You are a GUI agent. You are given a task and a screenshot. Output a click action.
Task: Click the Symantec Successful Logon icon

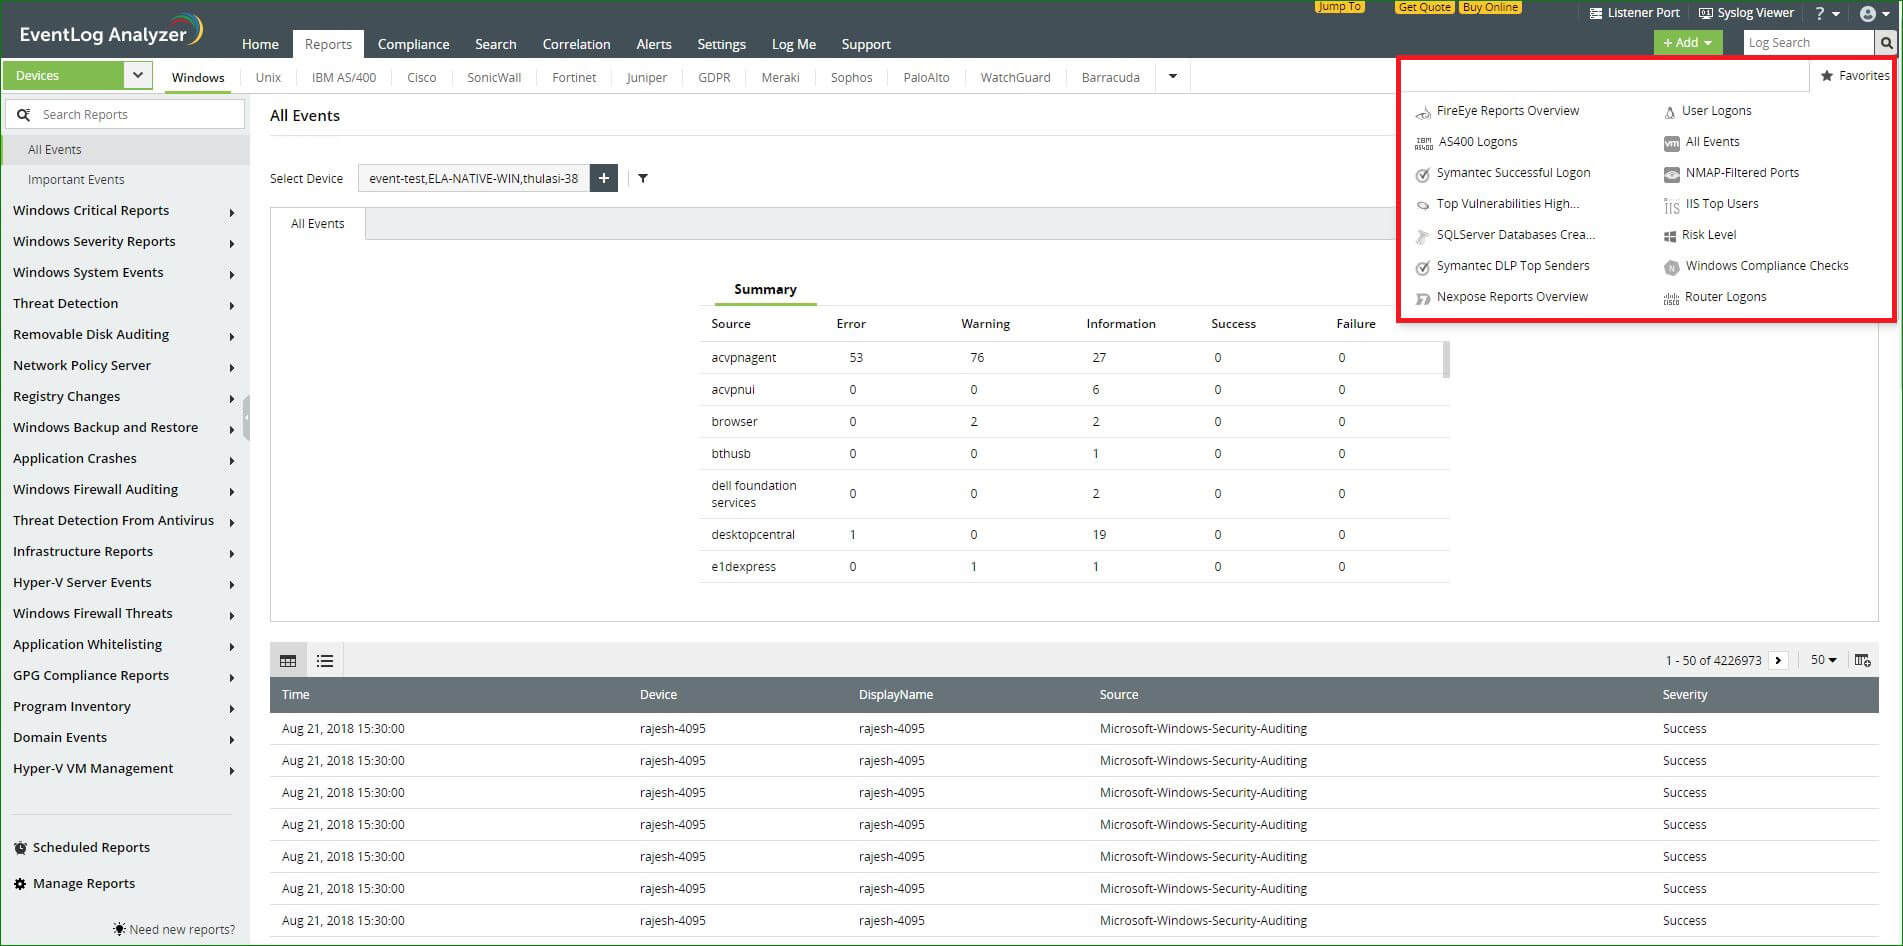1423,174
